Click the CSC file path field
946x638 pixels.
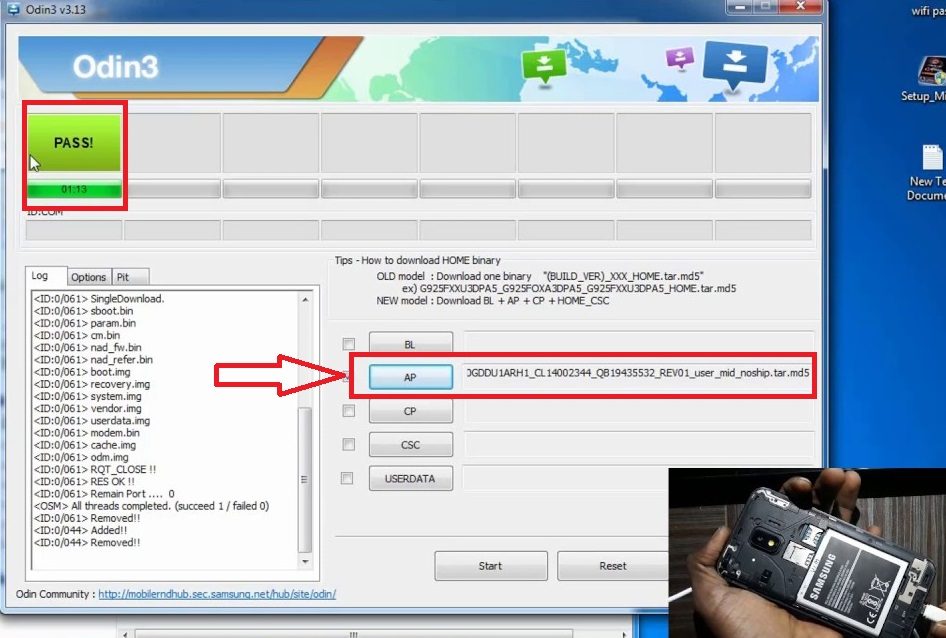638,445
